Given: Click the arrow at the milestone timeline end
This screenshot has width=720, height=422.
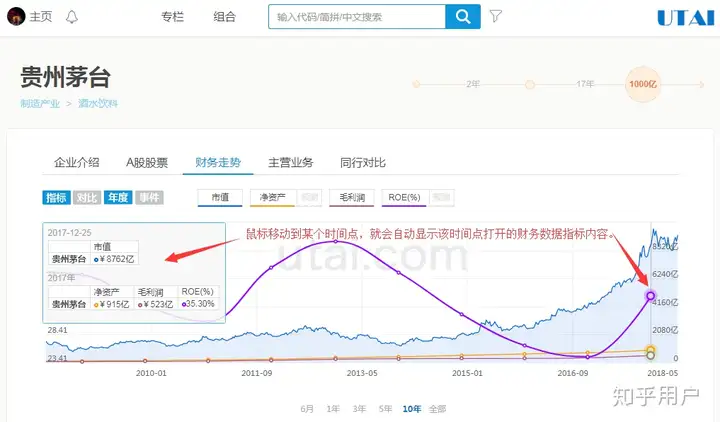Looking at the screenshot, I should tap(701, 84).
